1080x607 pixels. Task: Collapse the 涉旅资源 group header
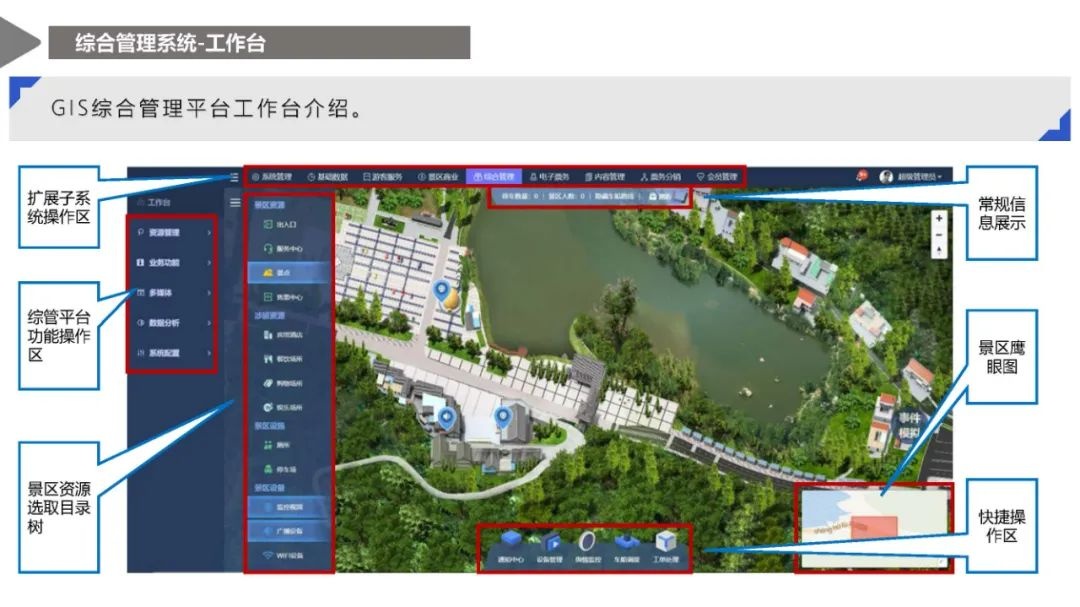coord(269,316)
